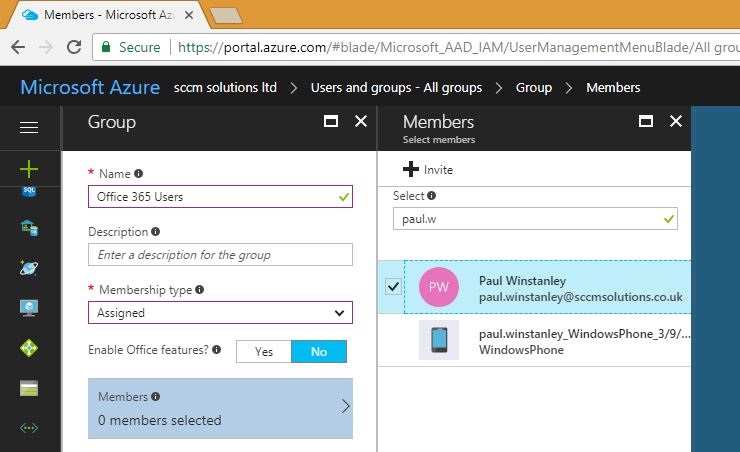Open the virtual networks sidebar icon

click(x=29, y=428)
